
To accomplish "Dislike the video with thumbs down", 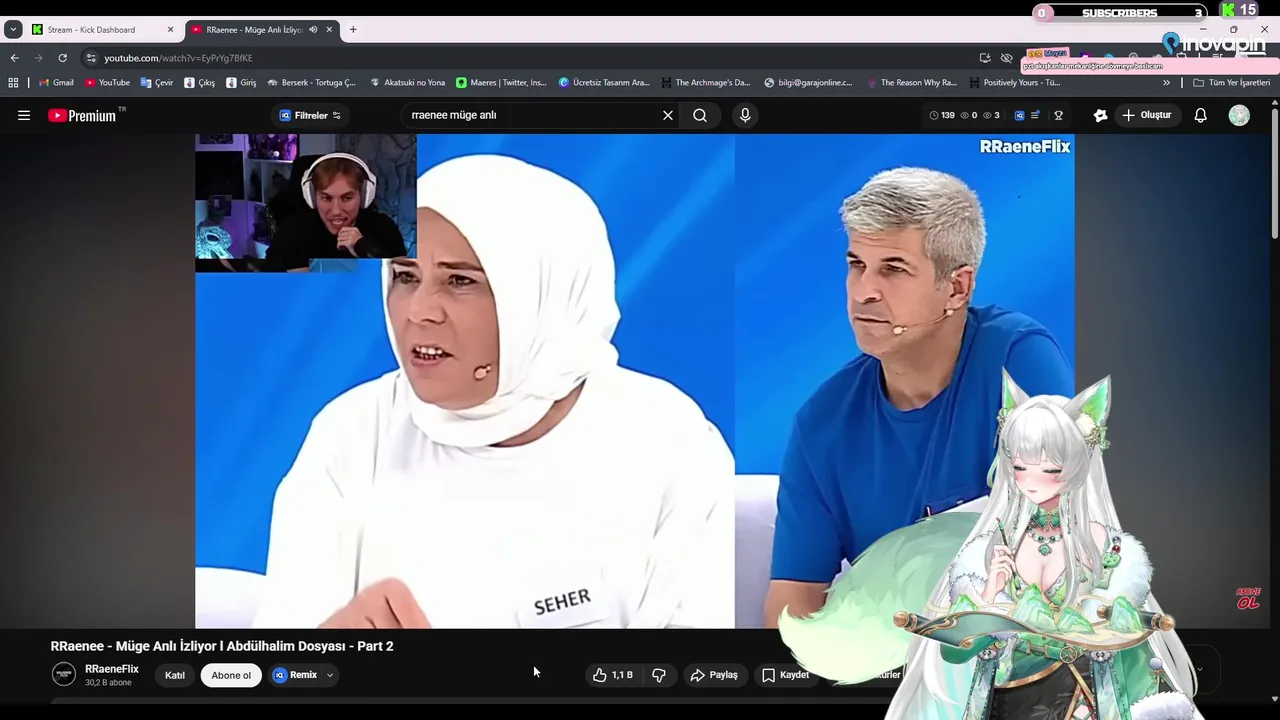I will coord(659,675).
